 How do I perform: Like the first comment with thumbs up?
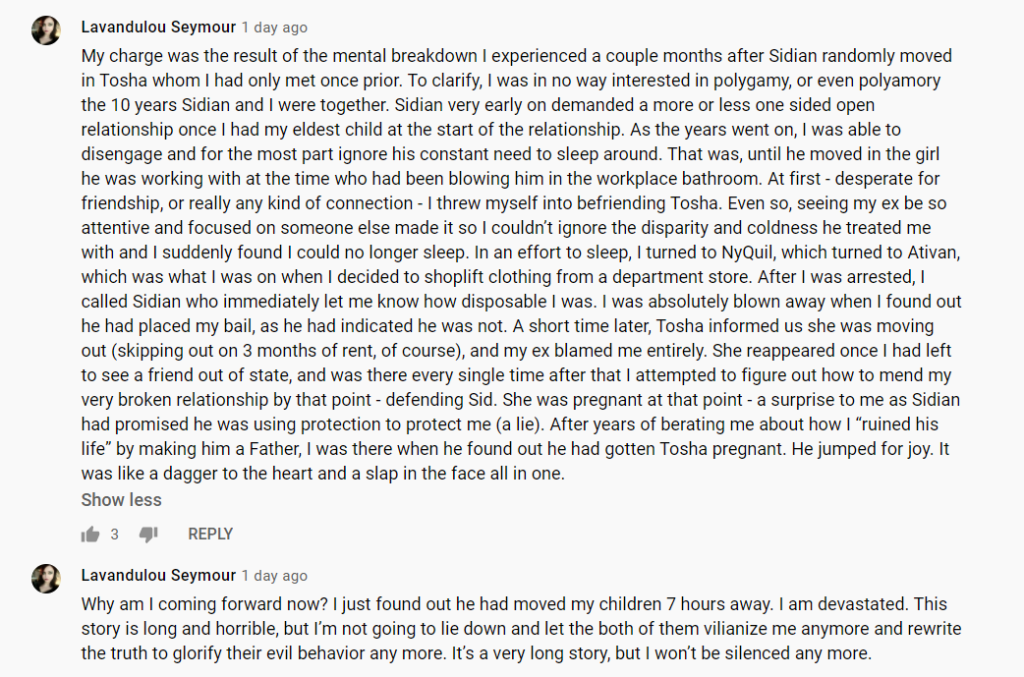click(x=91, y=534)
